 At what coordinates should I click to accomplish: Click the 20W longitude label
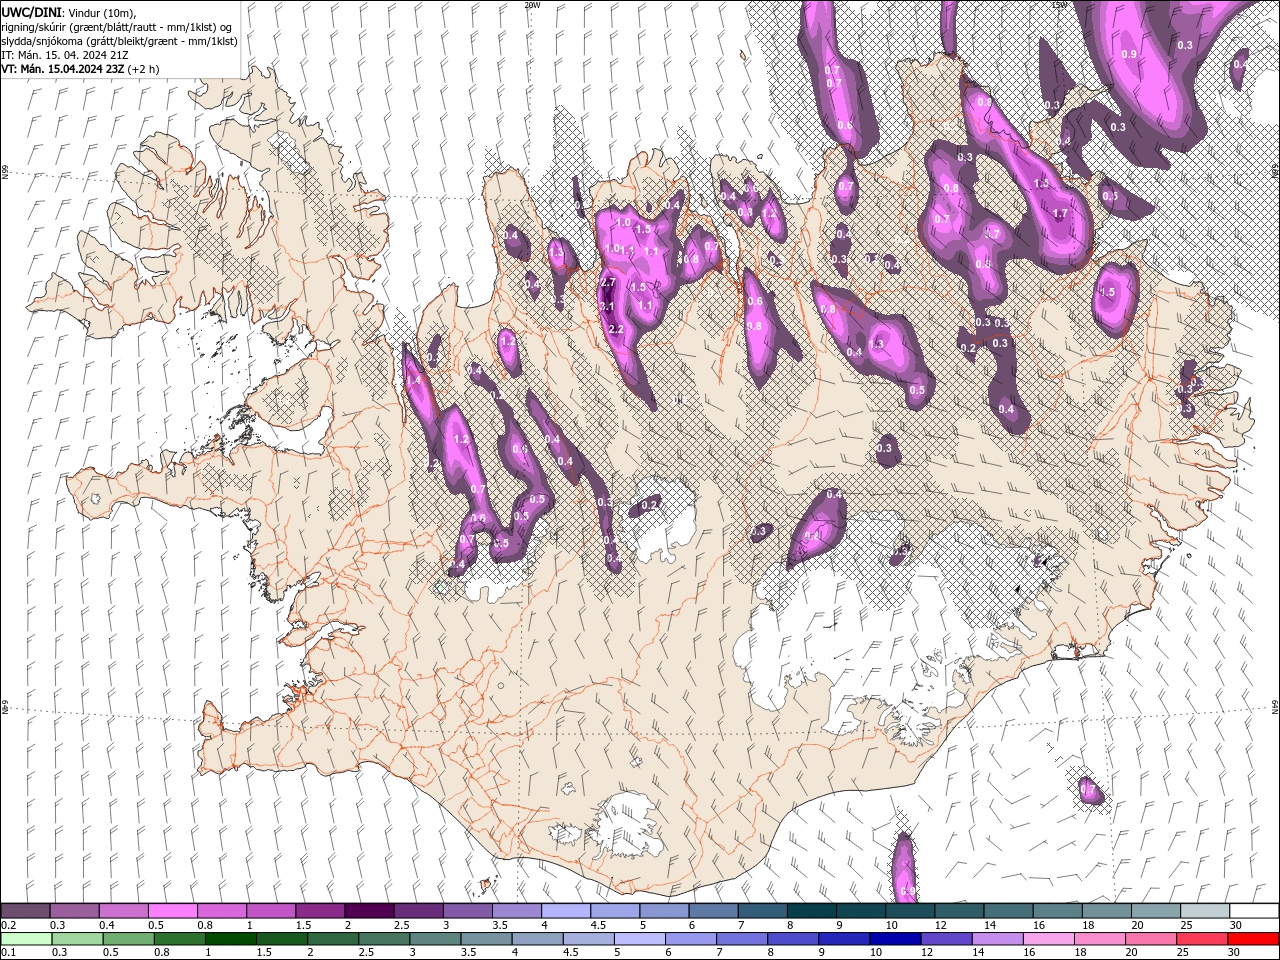coord(532,5)
